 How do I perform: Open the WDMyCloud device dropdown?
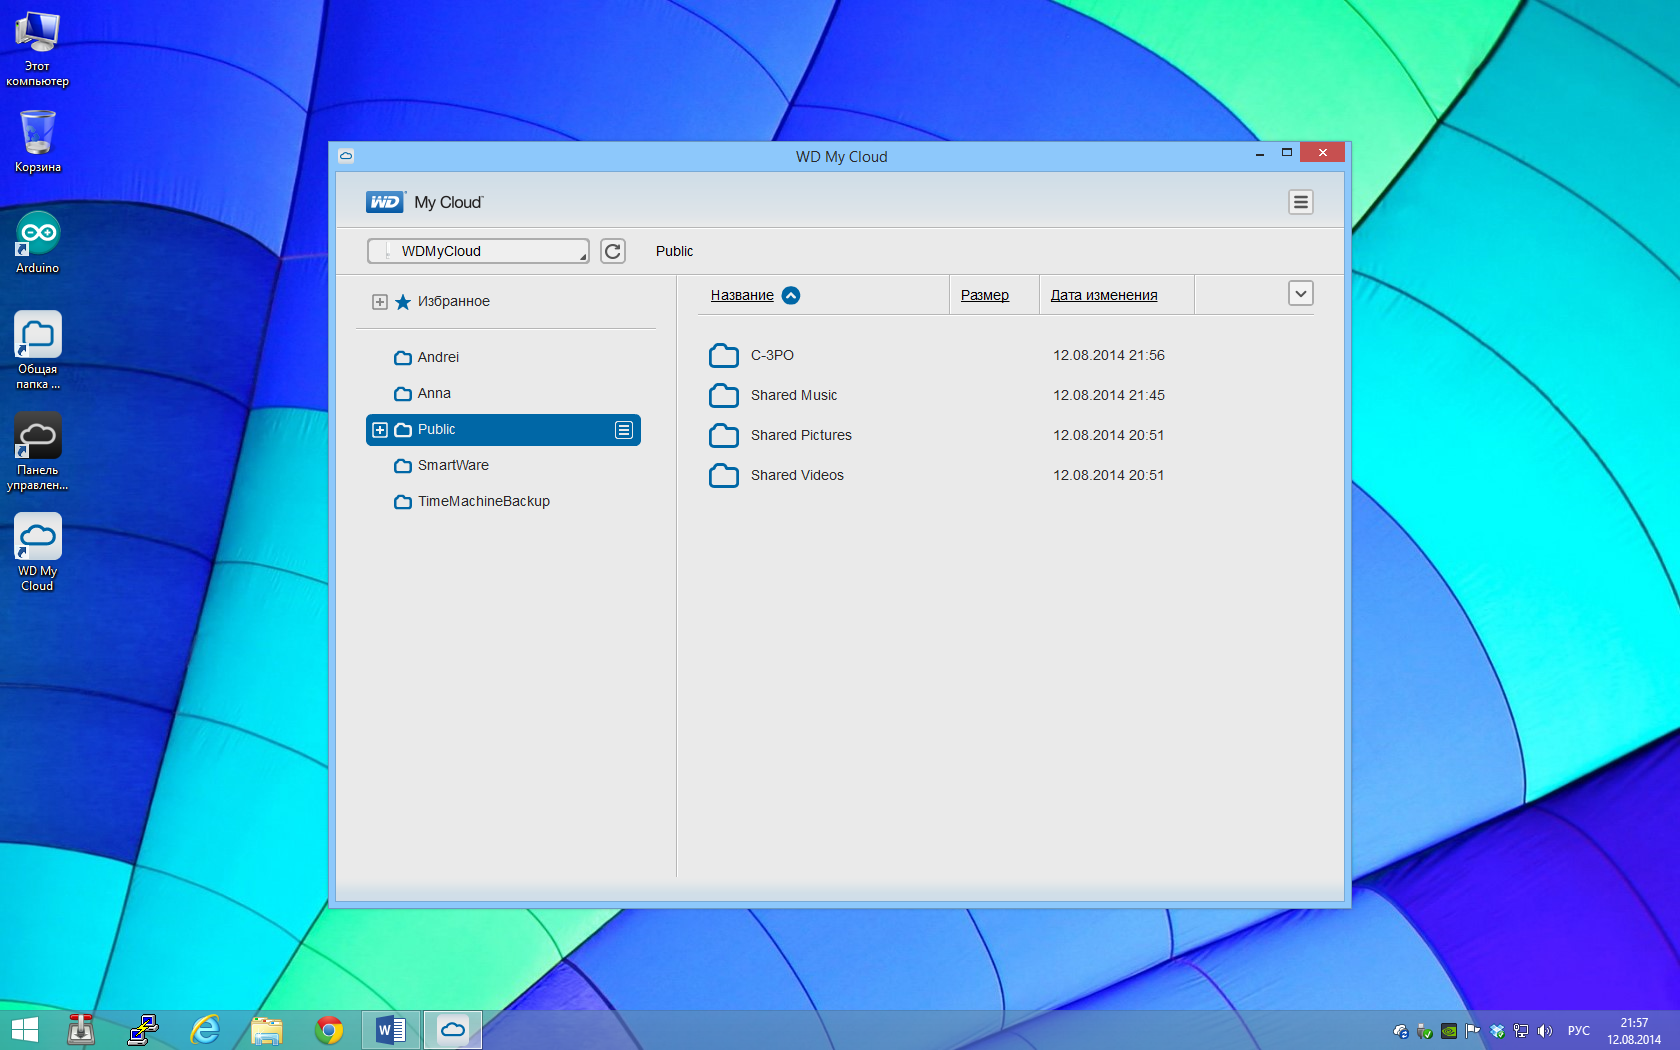(x=478, y=251)
